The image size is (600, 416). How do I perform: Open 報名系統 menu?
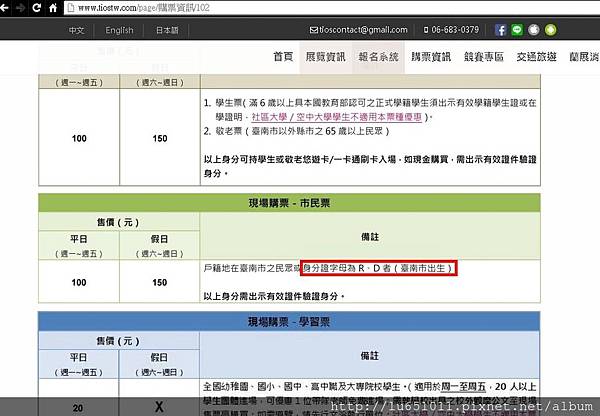pyautogui.click(x=378, y=57)
